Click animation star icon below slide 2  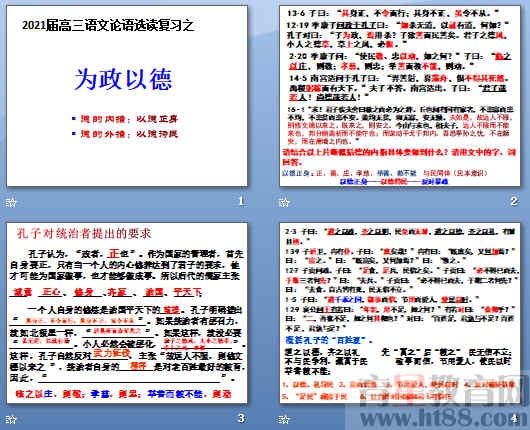pyautogui.click(x=284, y=202)
